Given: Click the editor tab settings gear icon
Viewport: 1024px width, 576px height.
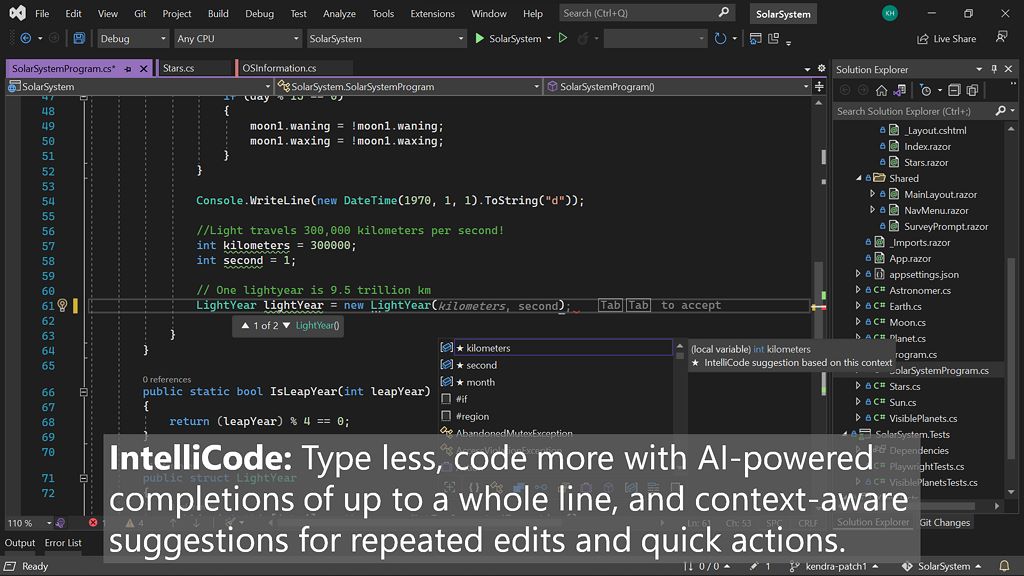Looking at the screenshot, I should click(822, 68).
